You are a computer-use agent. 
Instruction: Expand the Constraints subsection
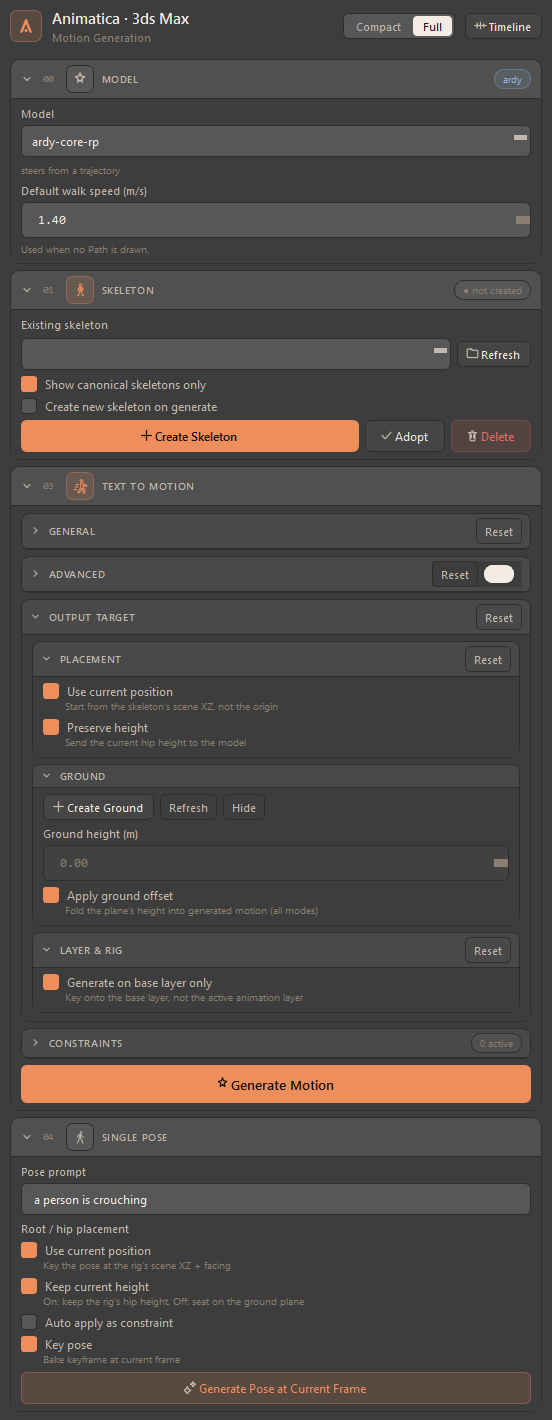click(36, 1043)
